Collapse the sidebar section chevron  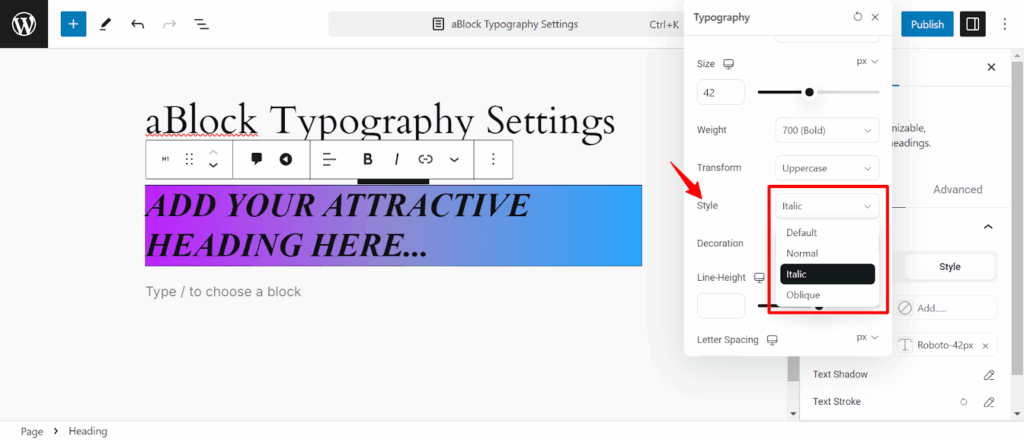tap(988, 227)
